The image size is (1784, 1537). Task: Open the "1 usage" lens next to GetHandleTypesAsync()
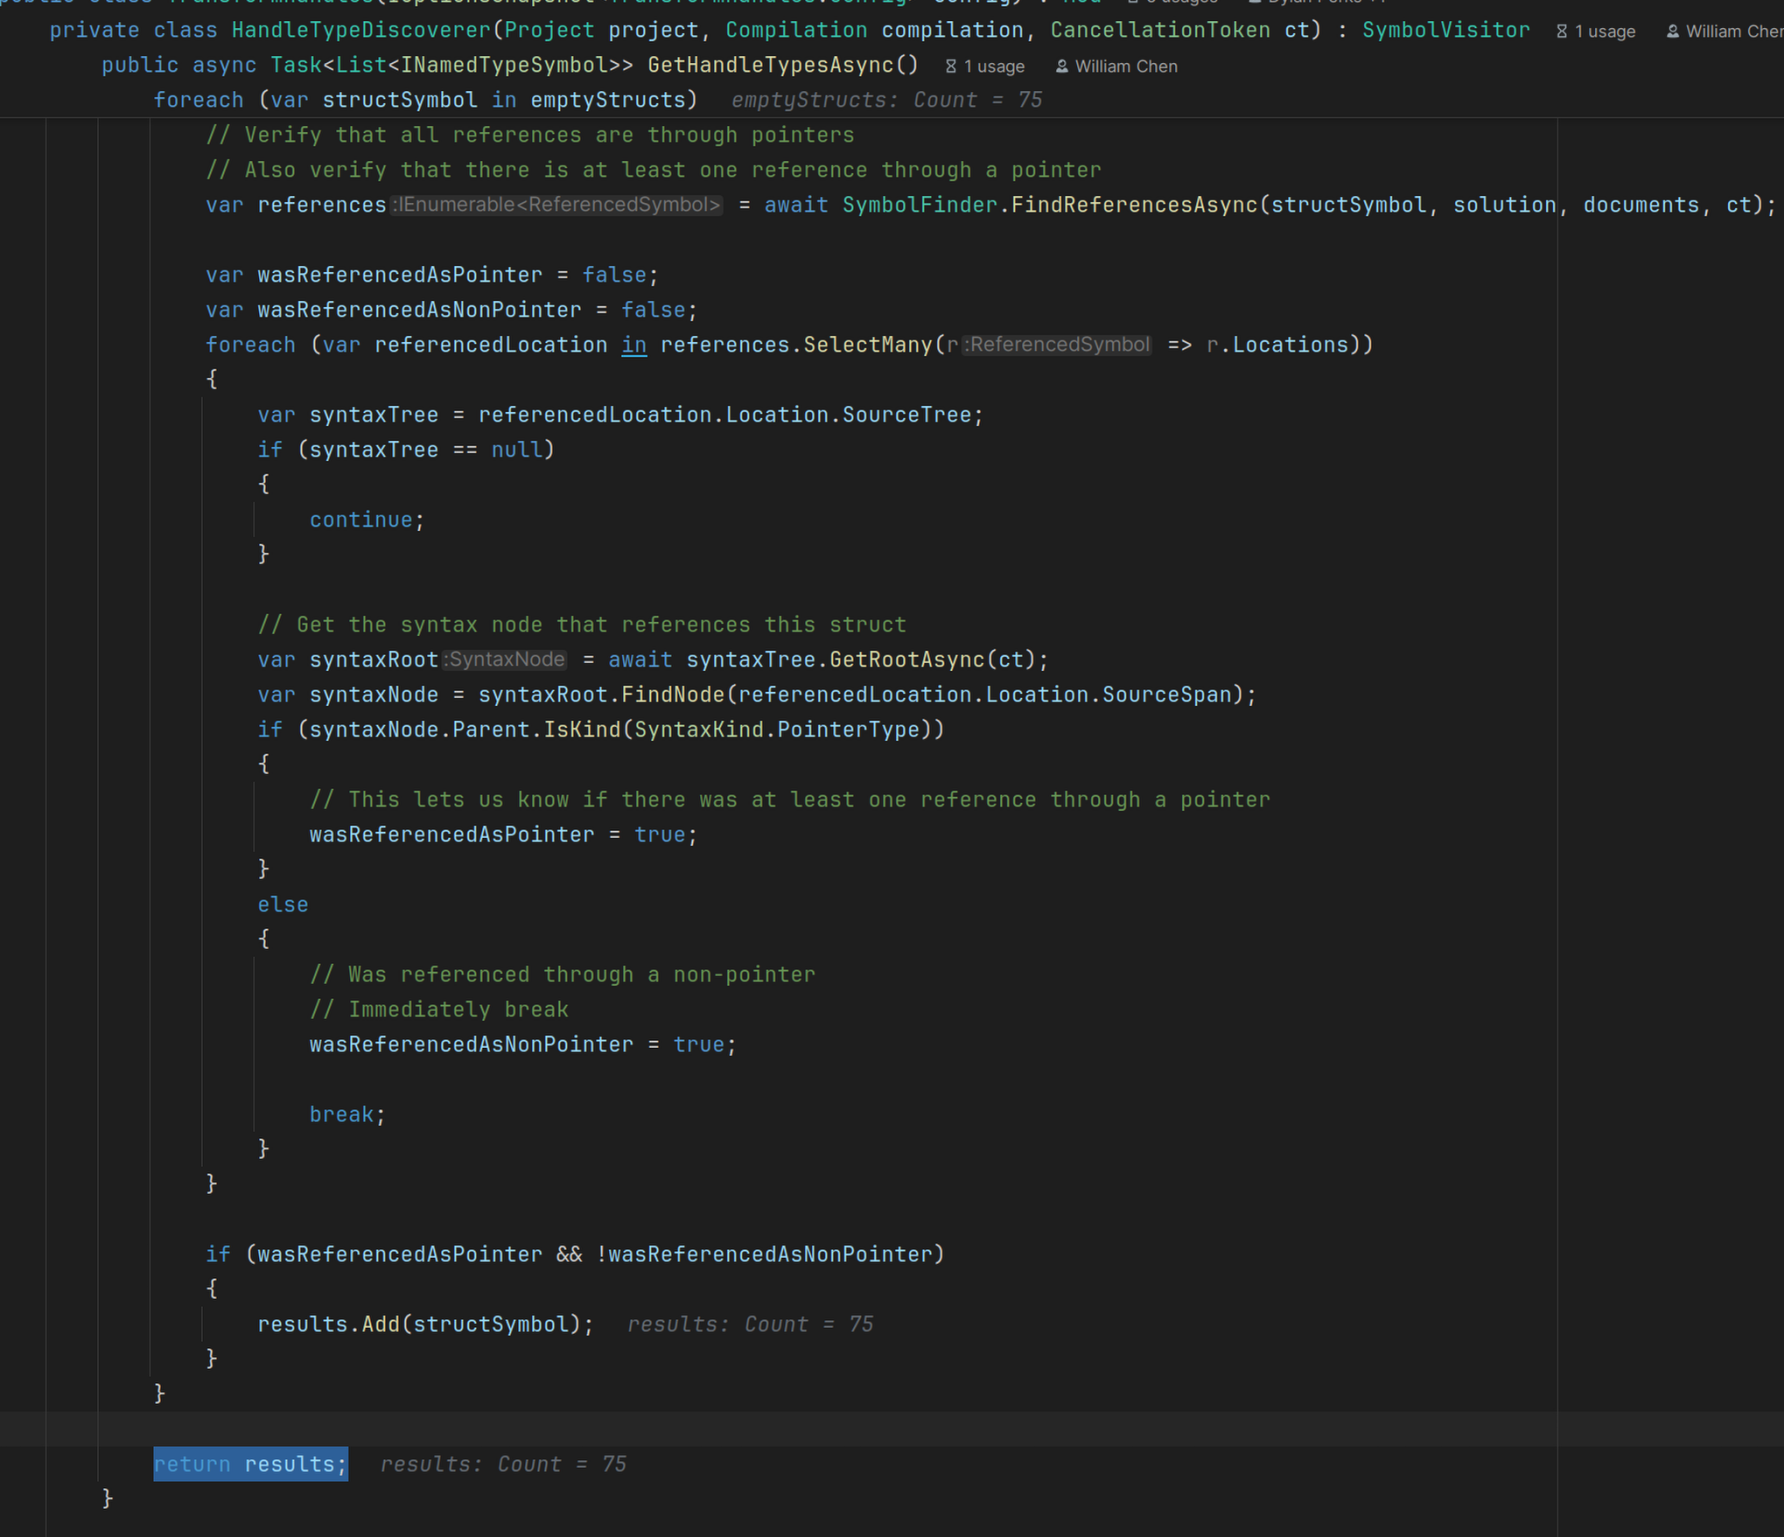pos(985,66)
